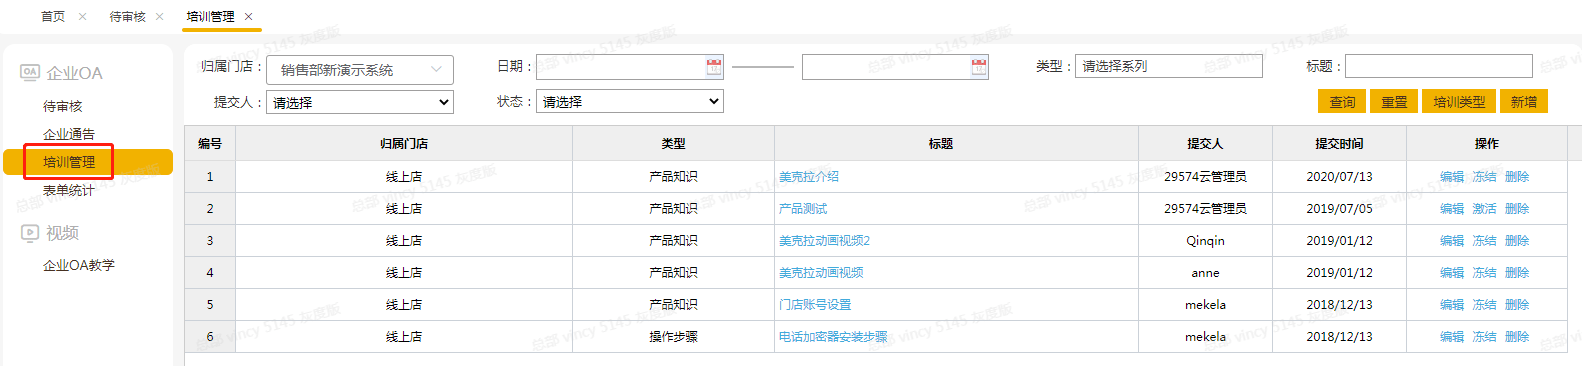Switch to 首页 tab
1582x366 pixels.
click(x=53, y=17)
